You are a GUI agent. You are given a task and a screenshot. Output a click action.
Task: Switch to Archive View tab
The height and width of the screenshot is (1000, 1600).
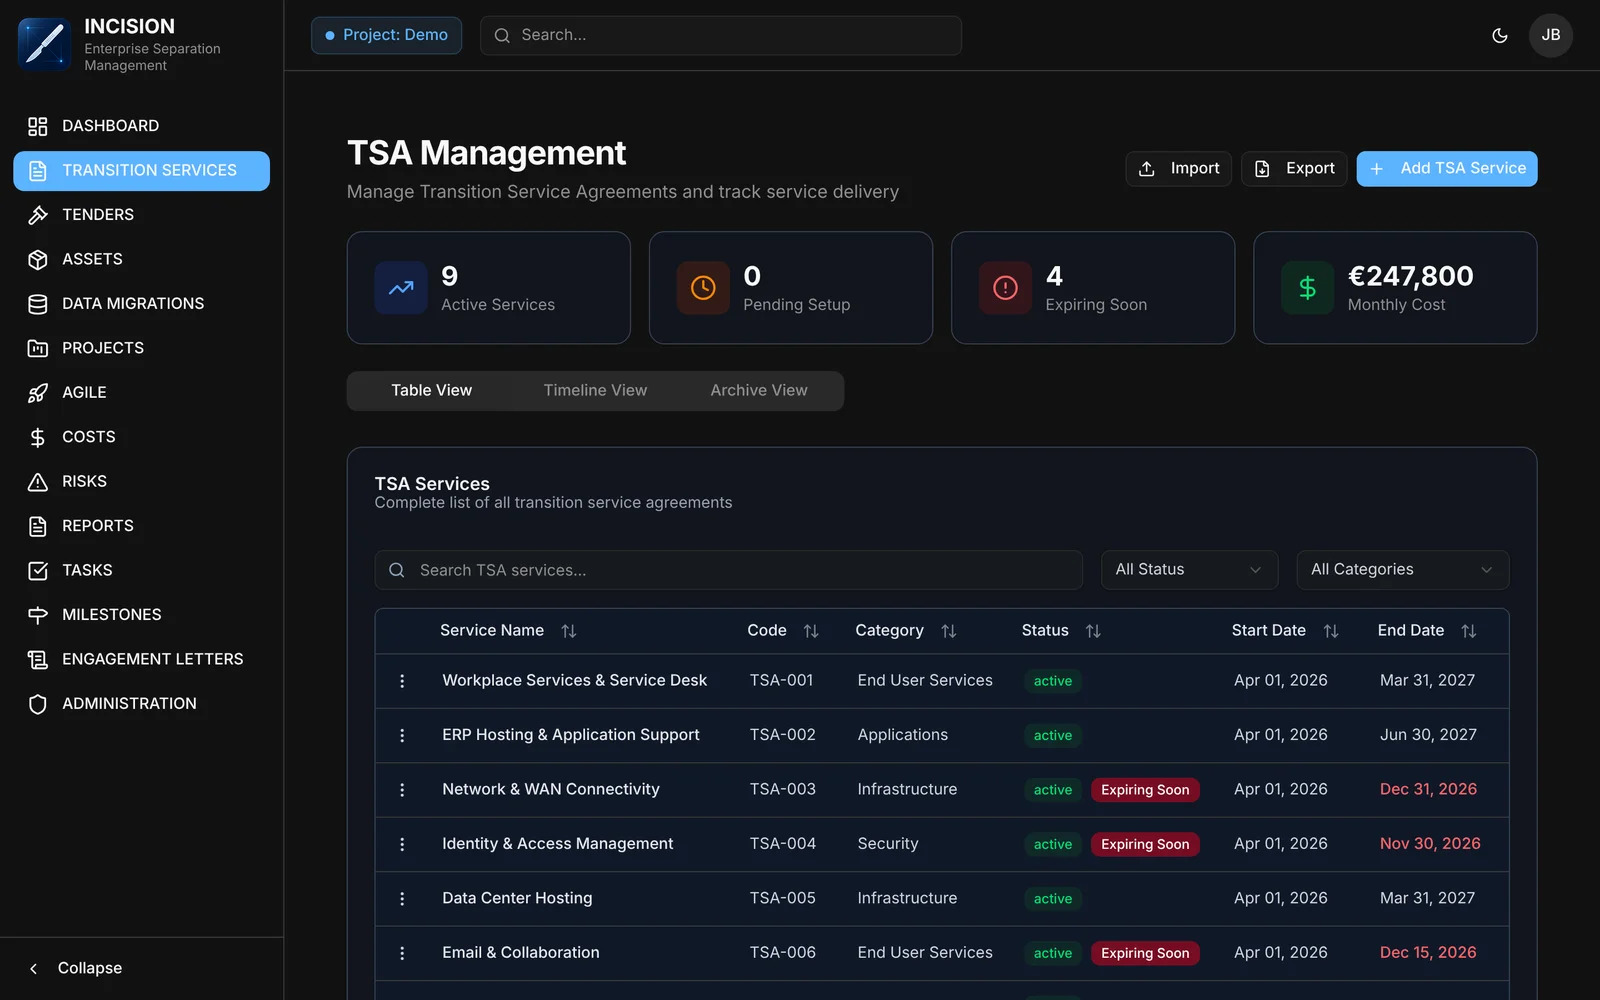point(759,391)
